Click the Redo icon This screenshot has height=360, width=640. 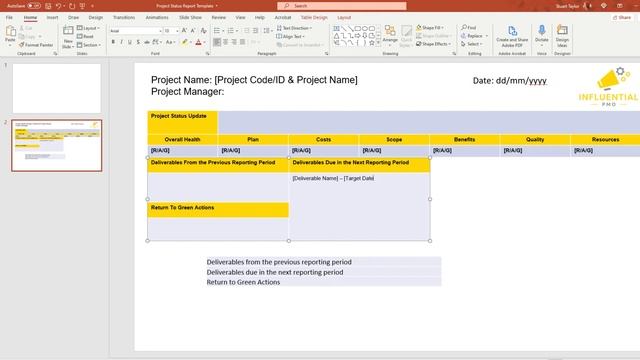tap(72, 6)
